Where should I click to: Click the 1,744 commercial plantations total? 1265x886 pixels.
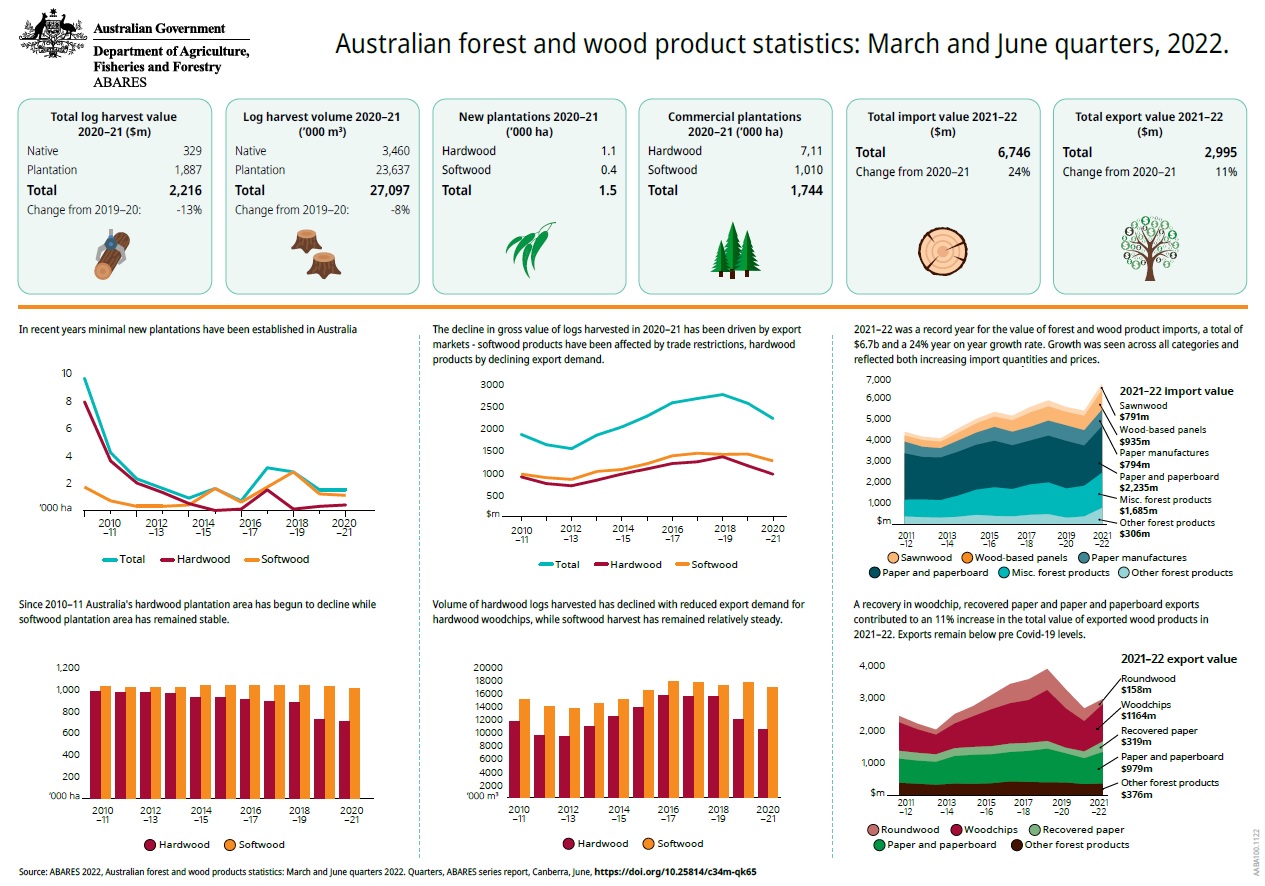[x=806, y=190]
